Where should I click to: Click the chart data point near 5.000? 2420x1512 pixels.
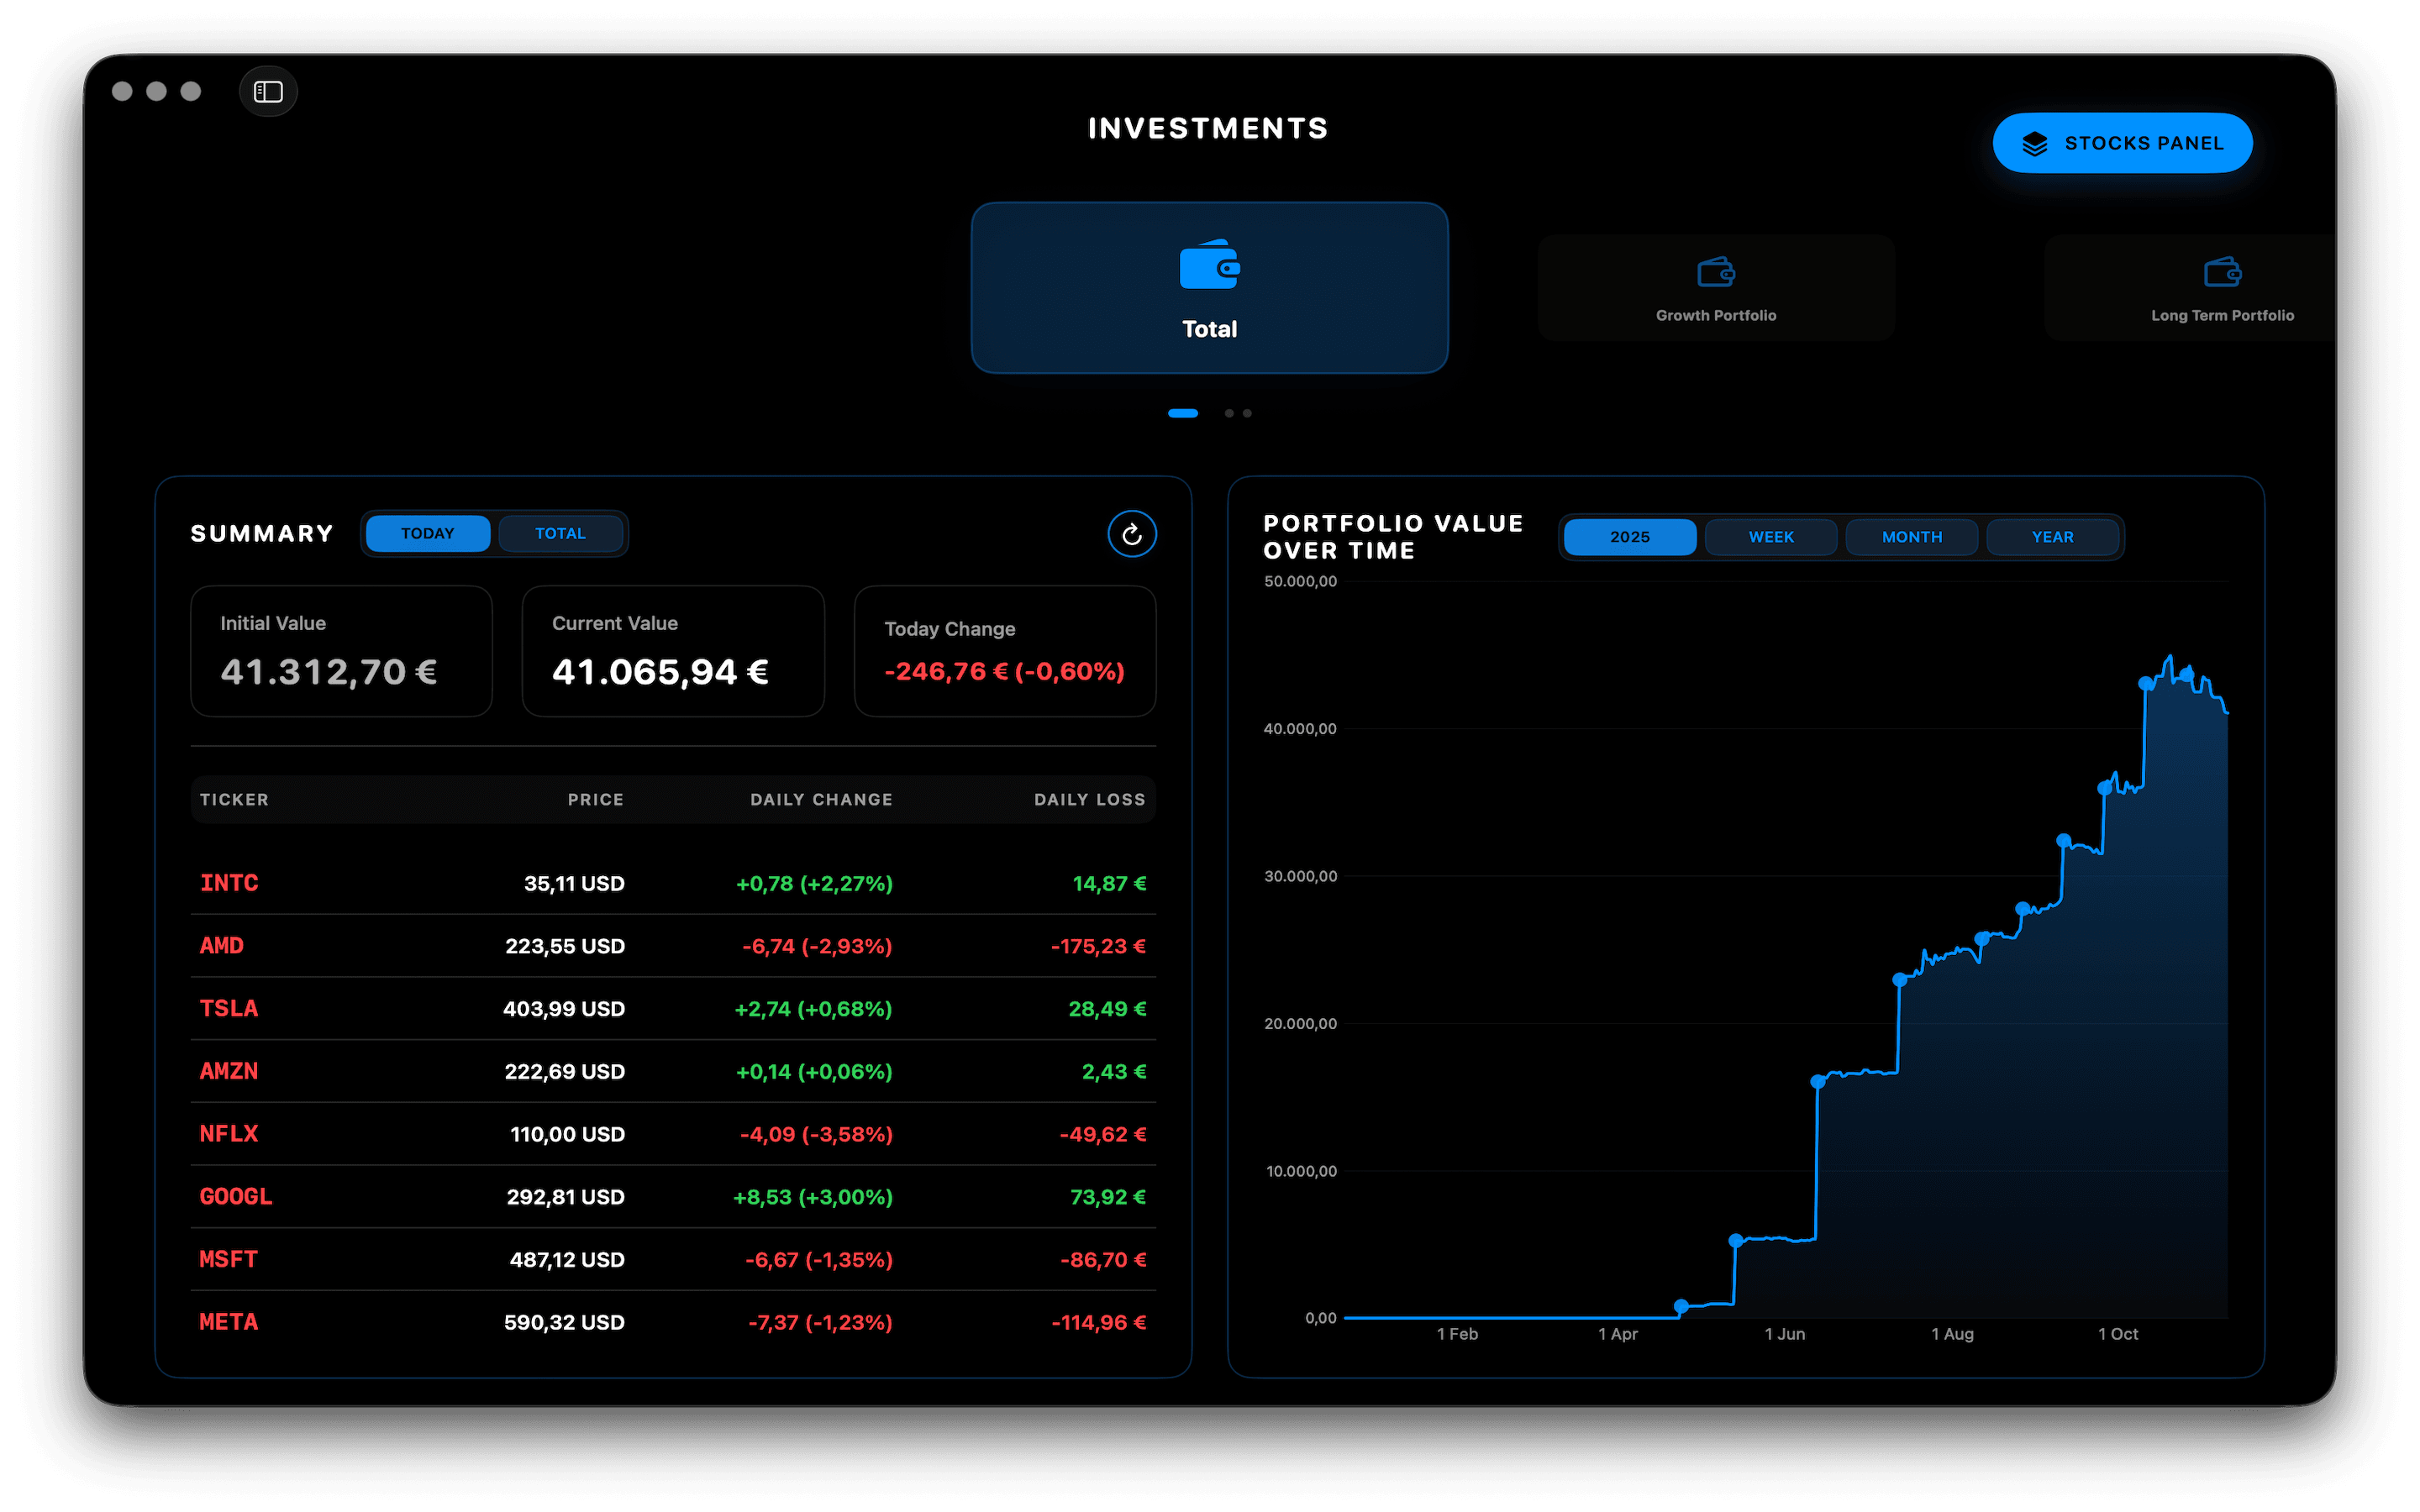coord(1736,1241)
